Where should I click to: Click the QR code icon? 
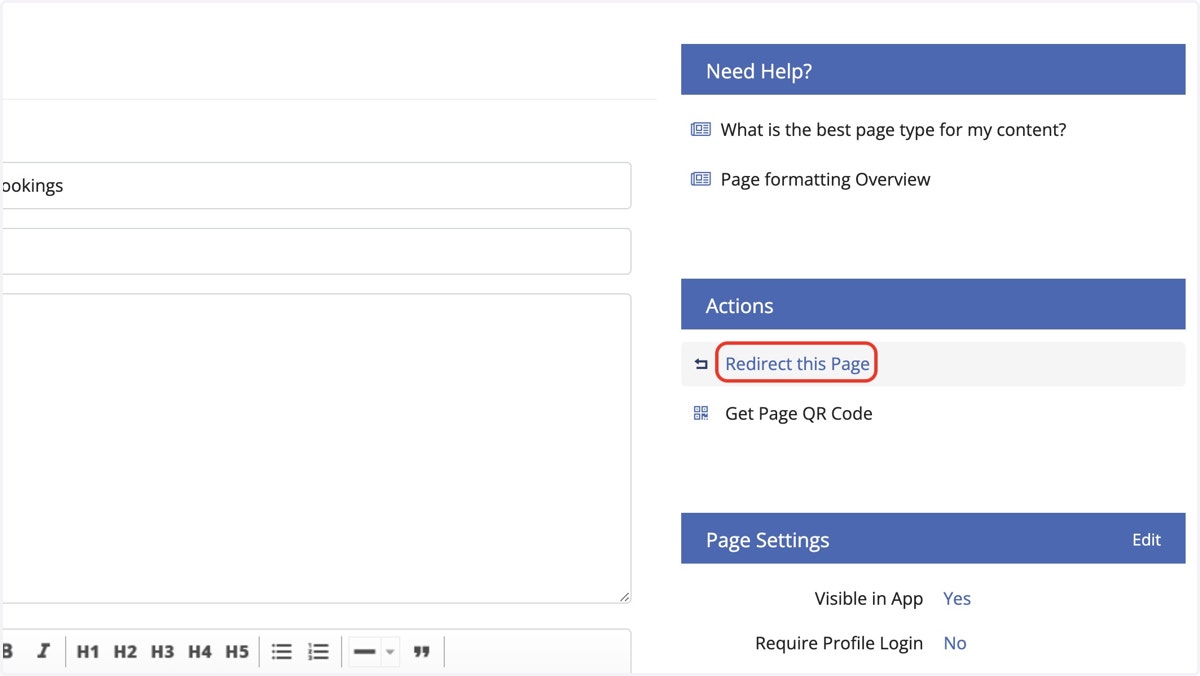tap(701, 413)
